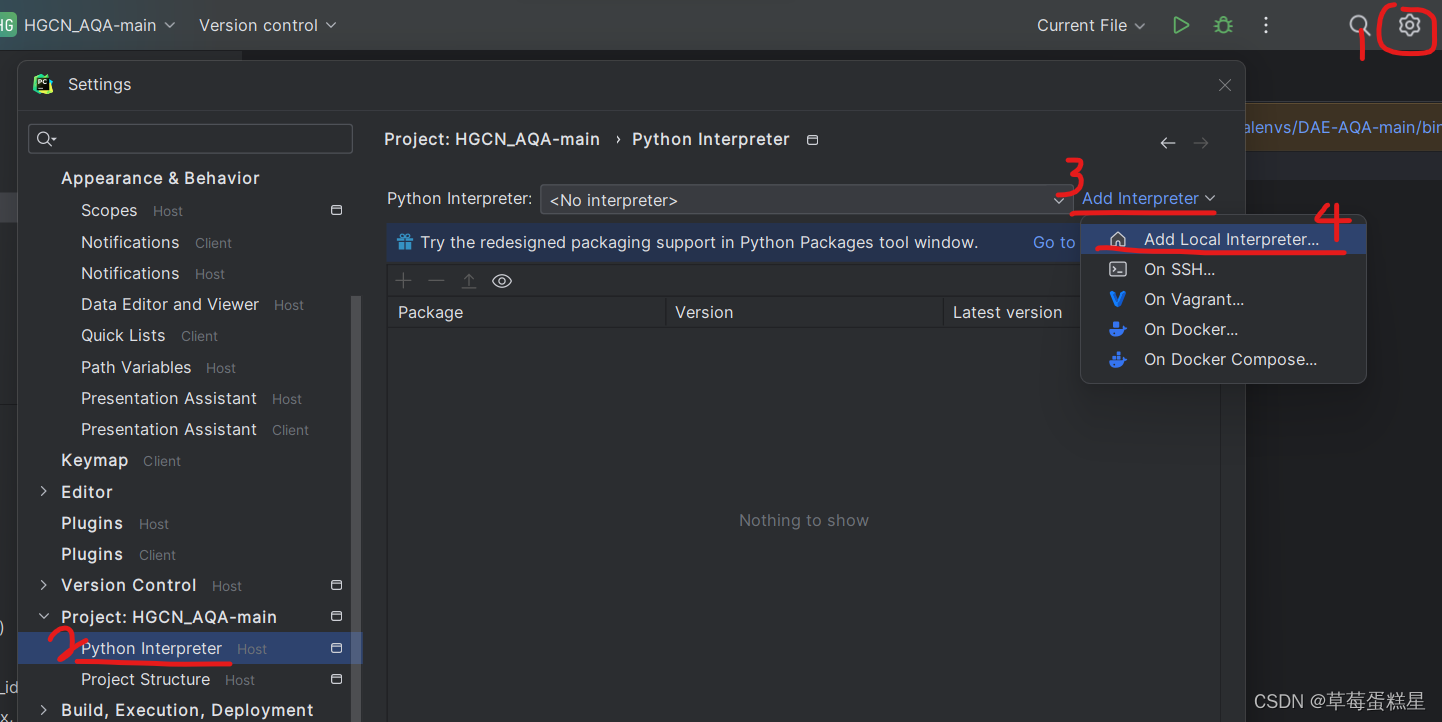Screen dimensions: 1442x722
Task: Click the uninstall package minus icon
Action: 436,281
